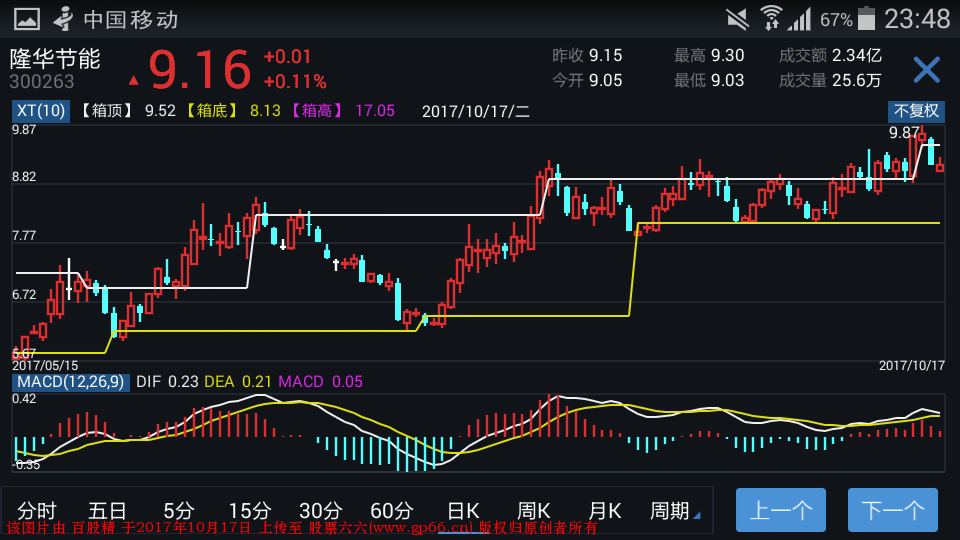Tap the muted sound status icon
This screenshot has width=960, height=540.
pyautogui.click(x=738, y=20)
